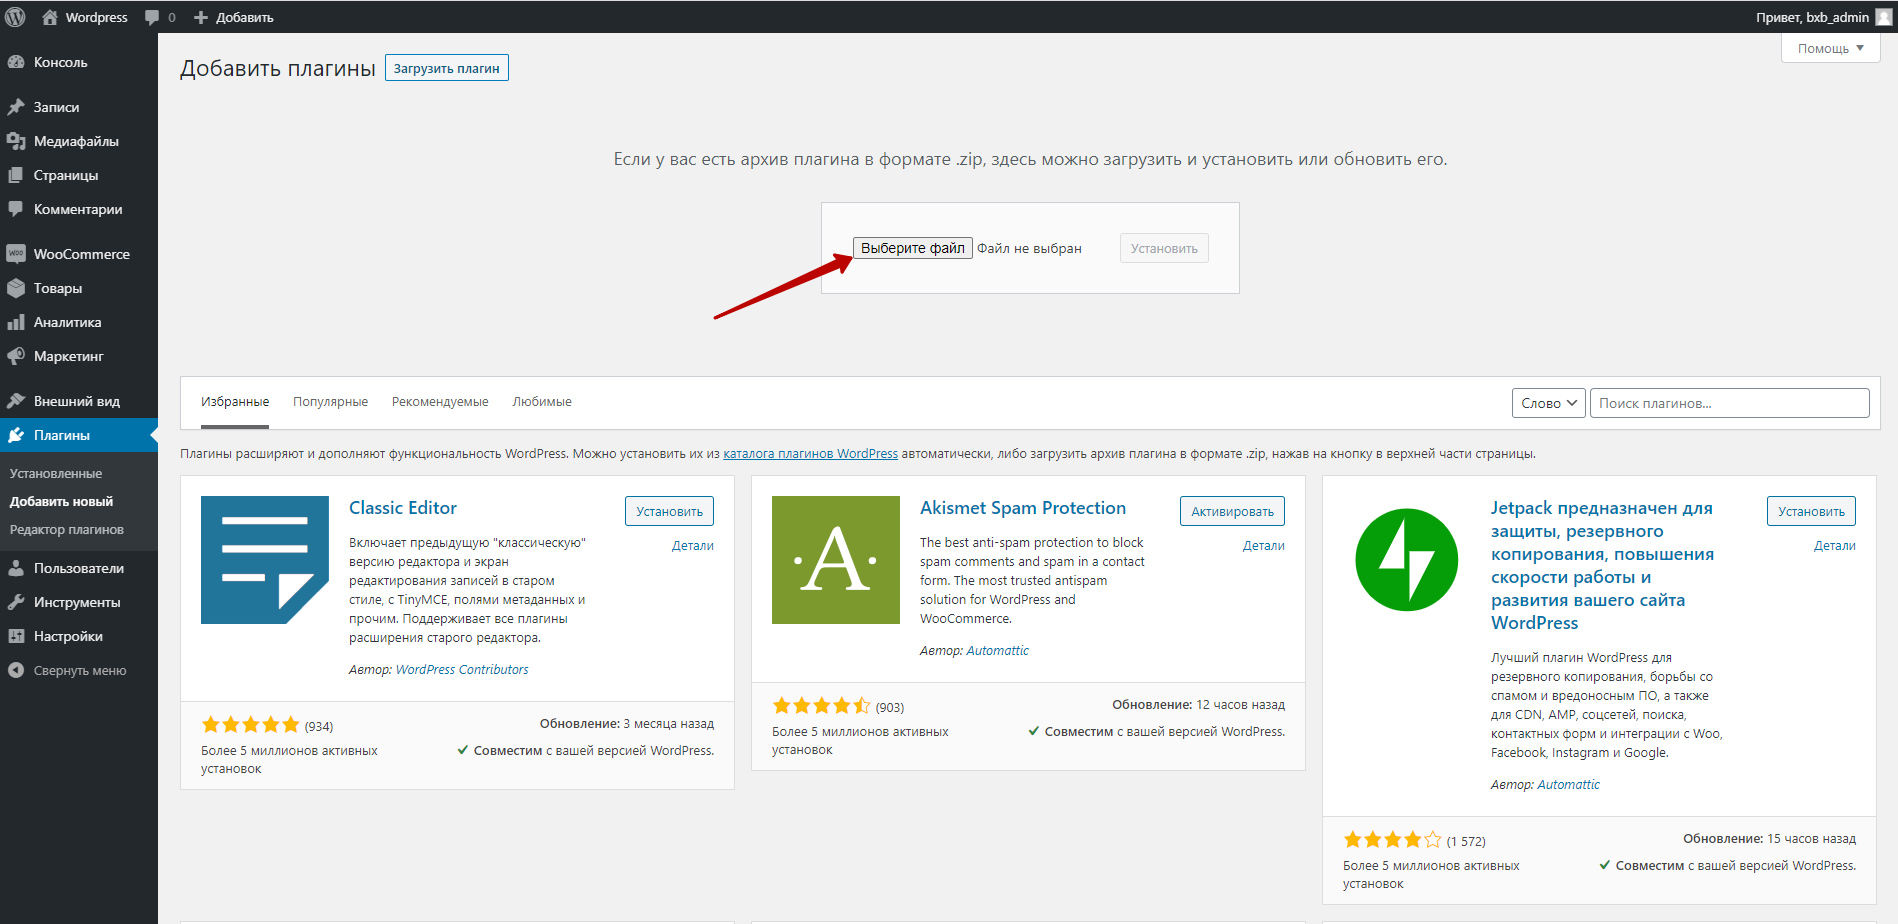The height and width of the screenshot is (924, 1898).
Task: Click the Записи pin icon
Action: [x=16, y=107]
